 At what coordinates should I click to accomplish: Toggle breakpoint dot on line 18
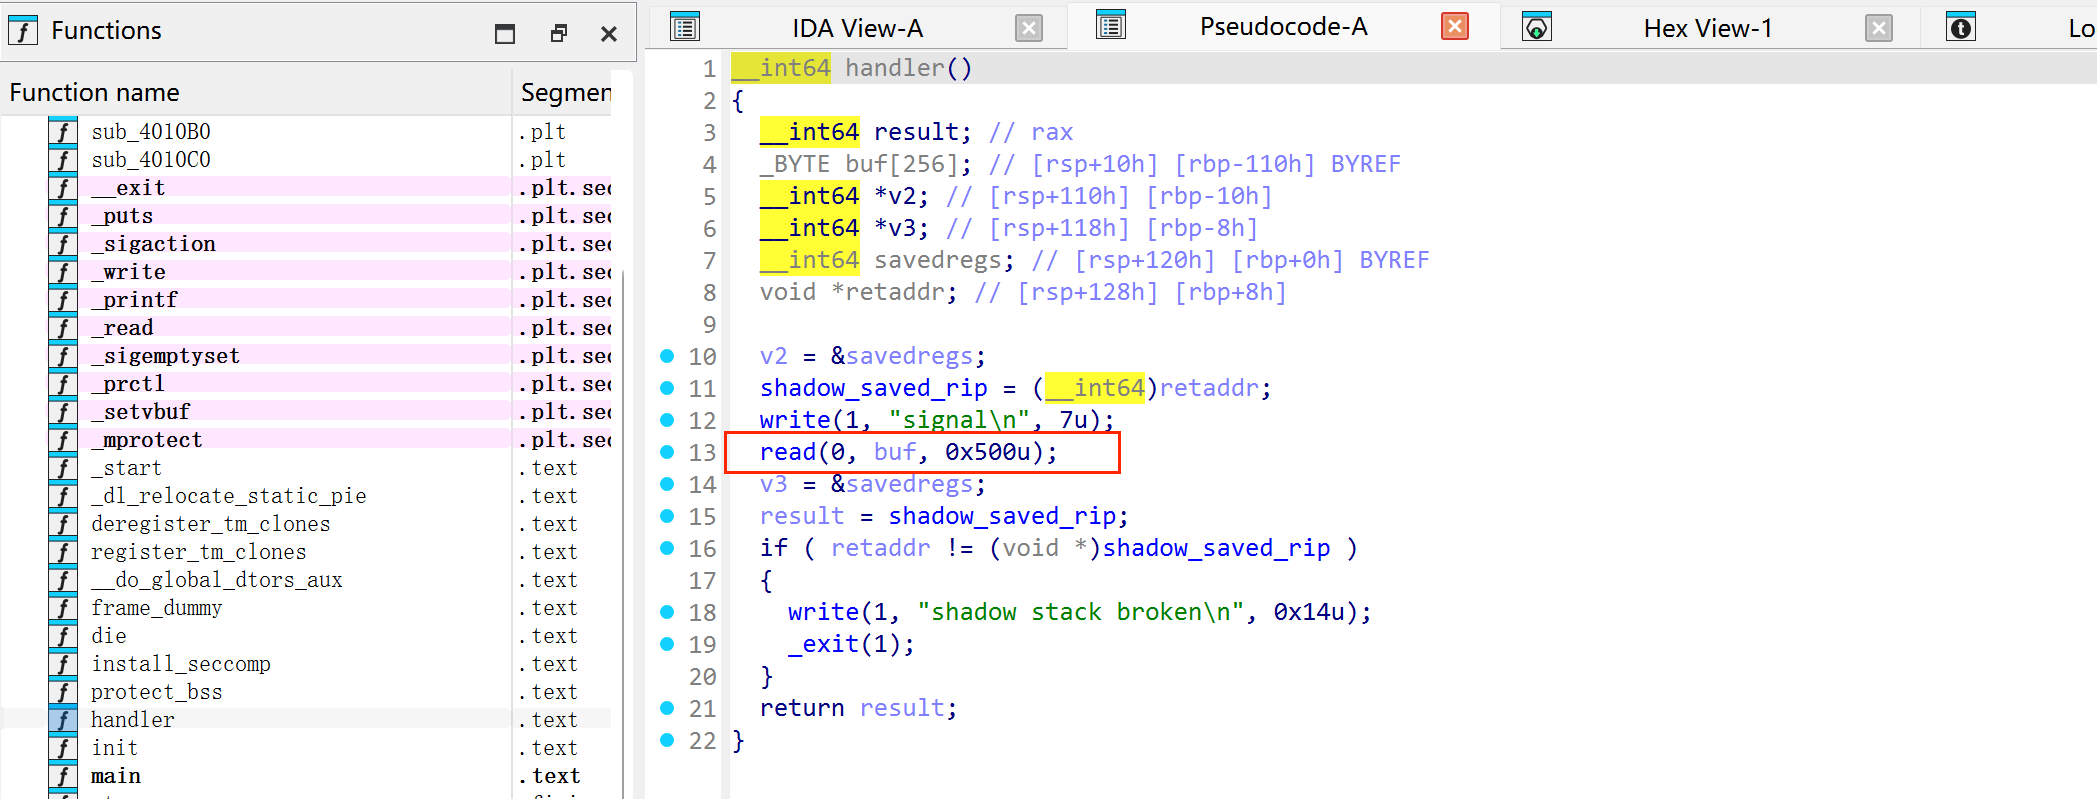[667, 612]
